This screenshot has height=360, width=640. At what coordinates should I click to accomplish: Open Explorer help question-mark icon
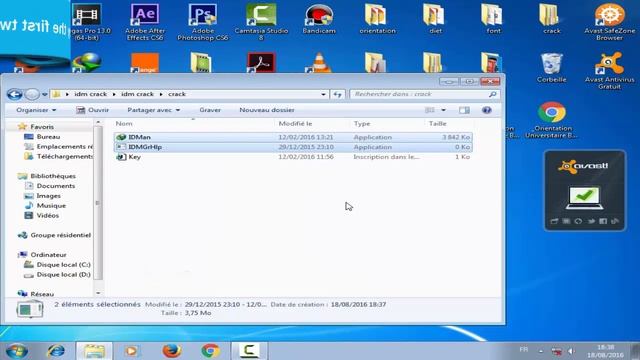pyautogui.click(x=487, y=110)
